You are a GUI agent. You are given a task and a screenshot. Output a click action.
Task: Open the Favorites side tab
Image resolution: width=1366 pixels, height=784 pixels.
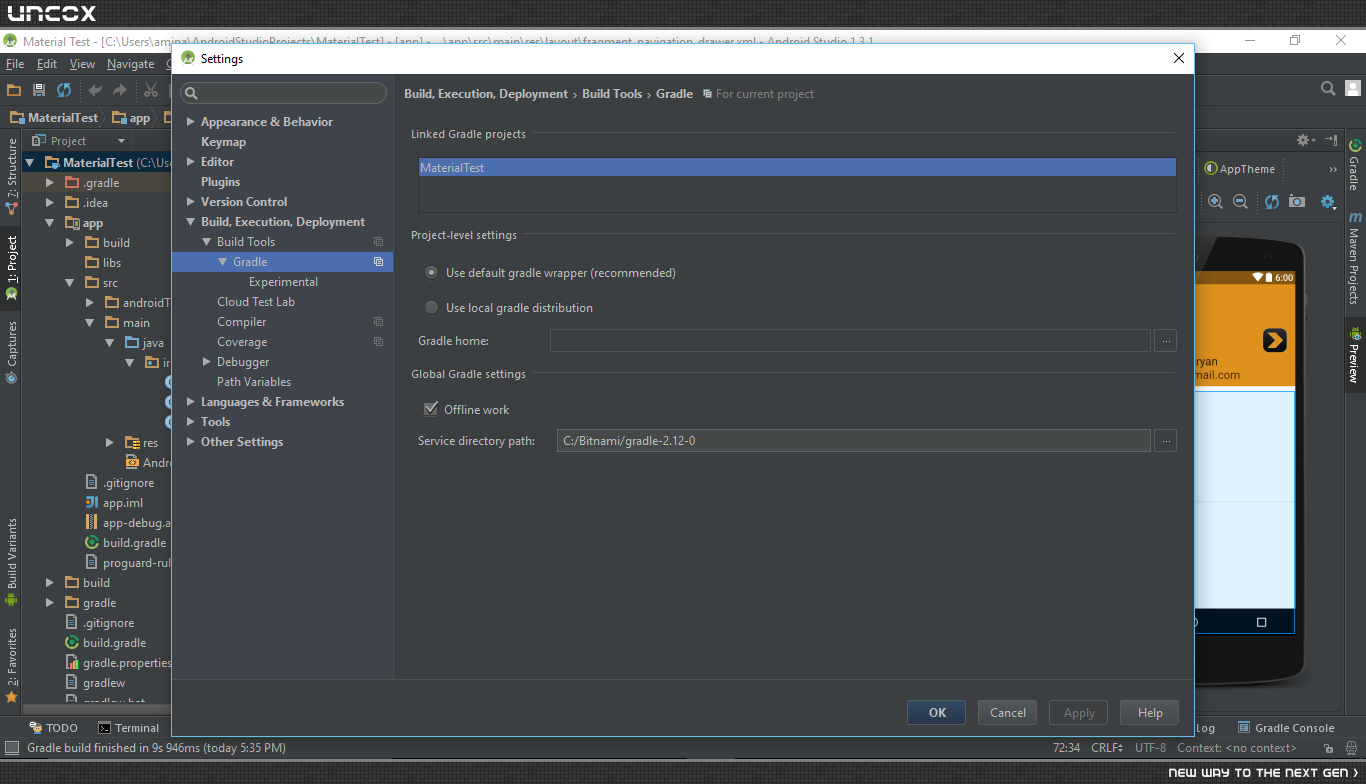(x=12, y=664)
